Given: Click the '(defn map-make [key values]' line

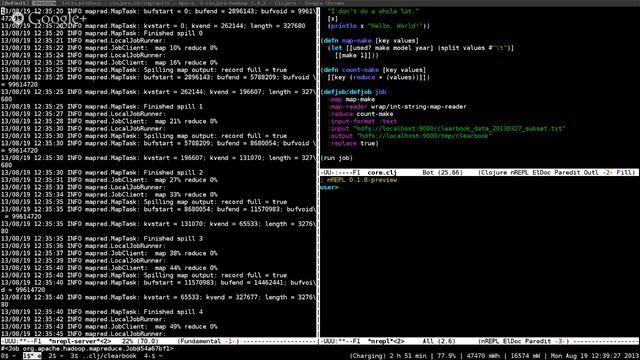Looking at the screenshot, I should tap(369, 40).
